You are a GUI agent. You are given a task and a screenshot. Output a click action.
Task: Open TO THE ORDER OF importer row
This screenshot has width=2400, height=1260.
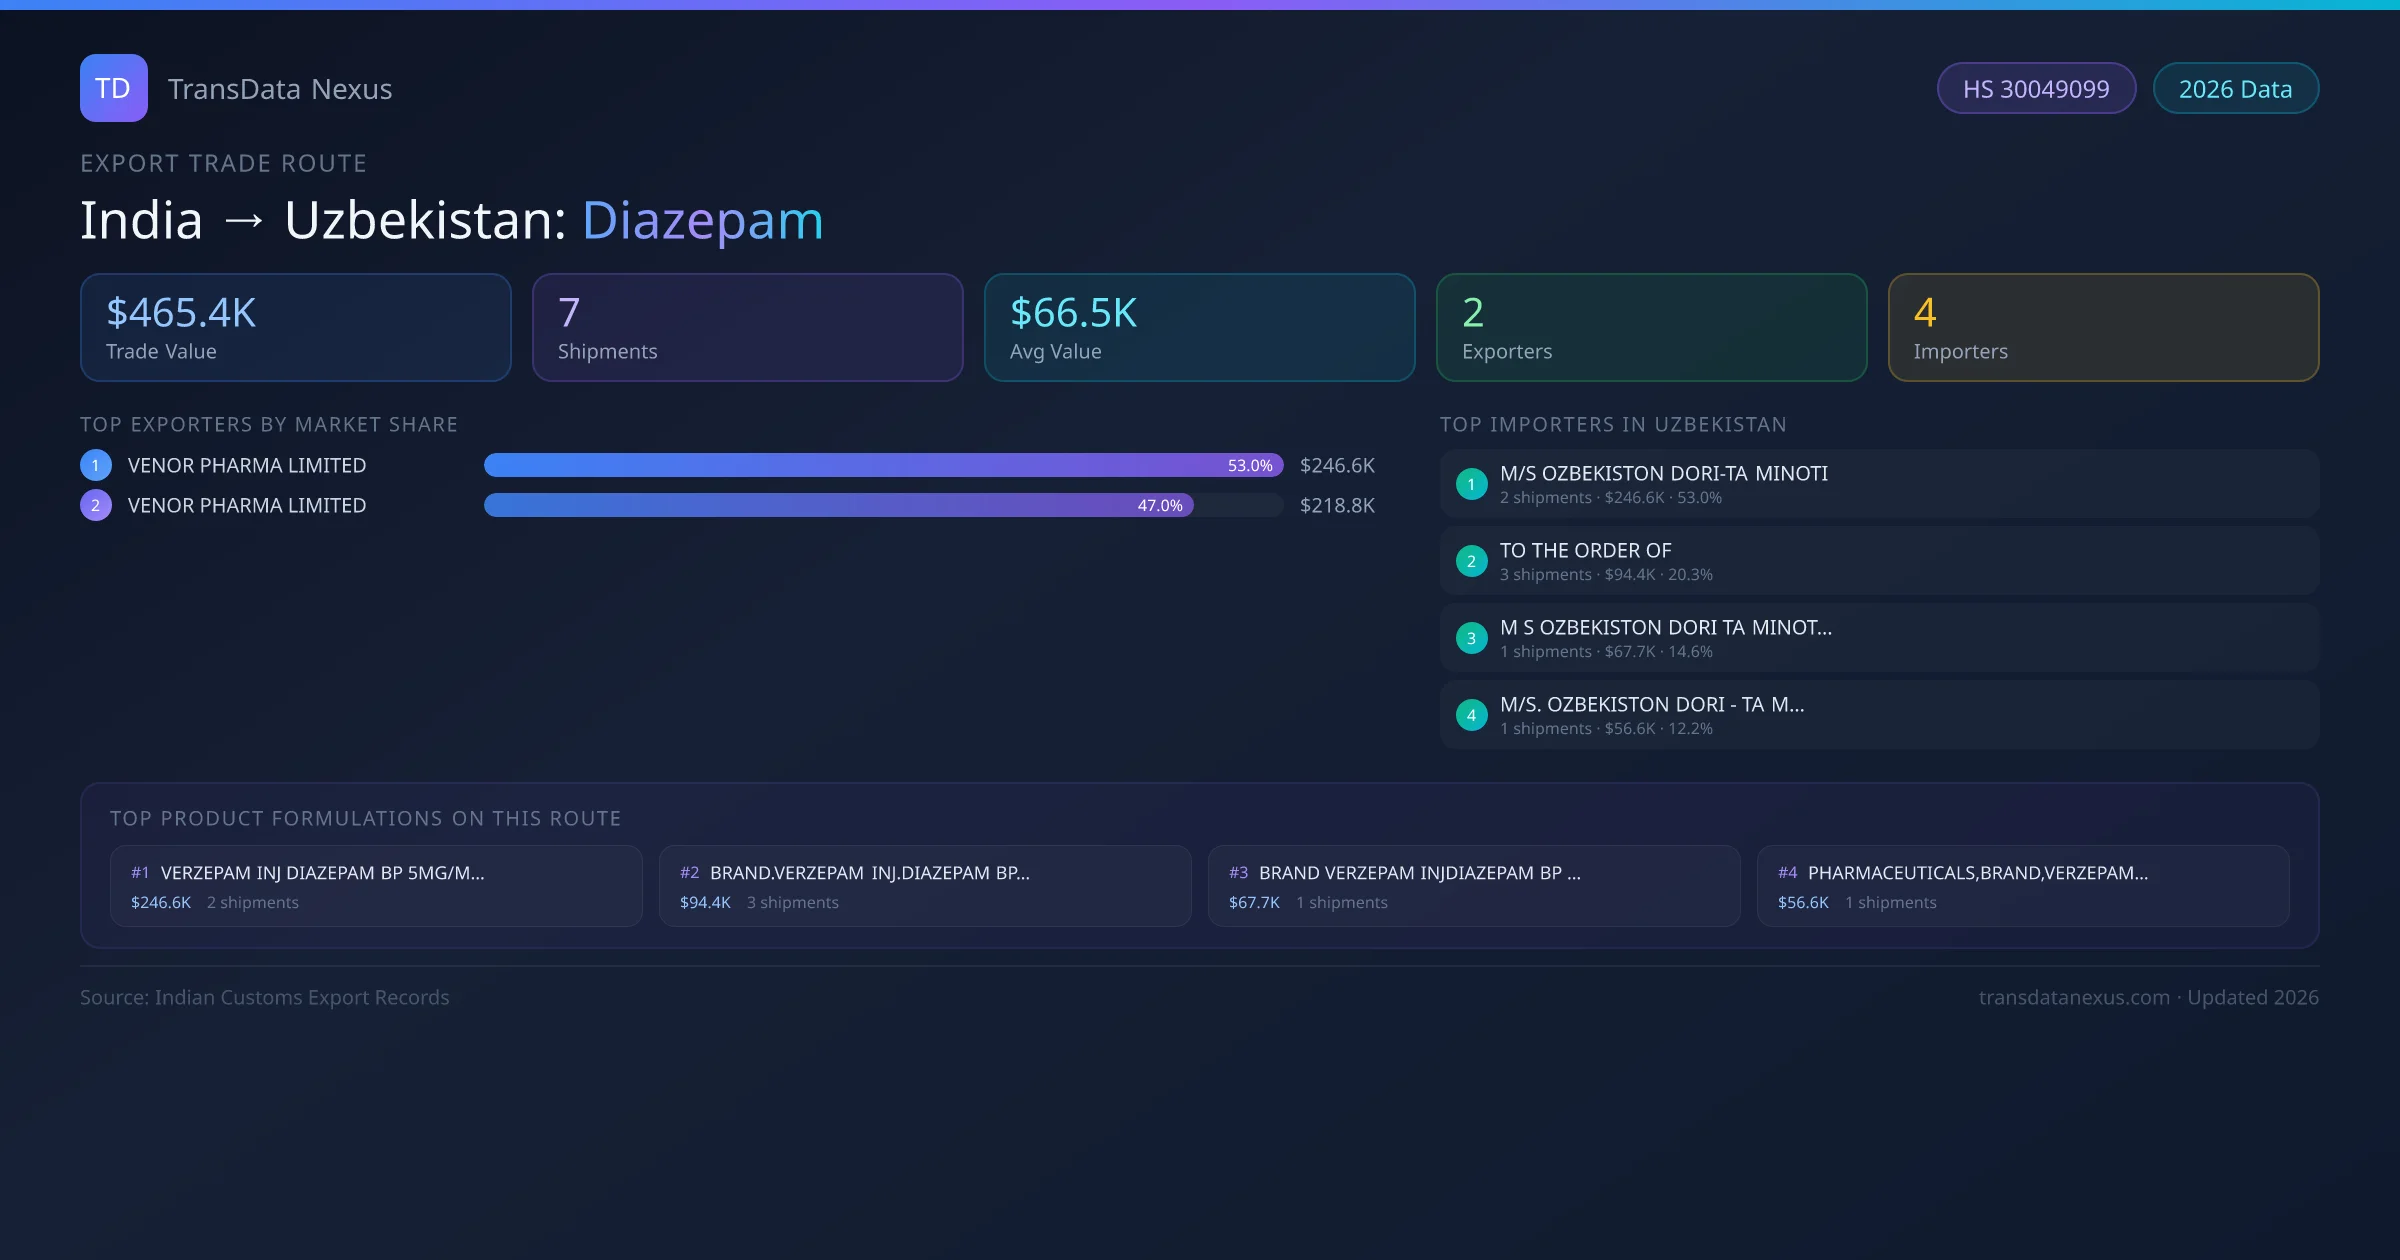1878,561
